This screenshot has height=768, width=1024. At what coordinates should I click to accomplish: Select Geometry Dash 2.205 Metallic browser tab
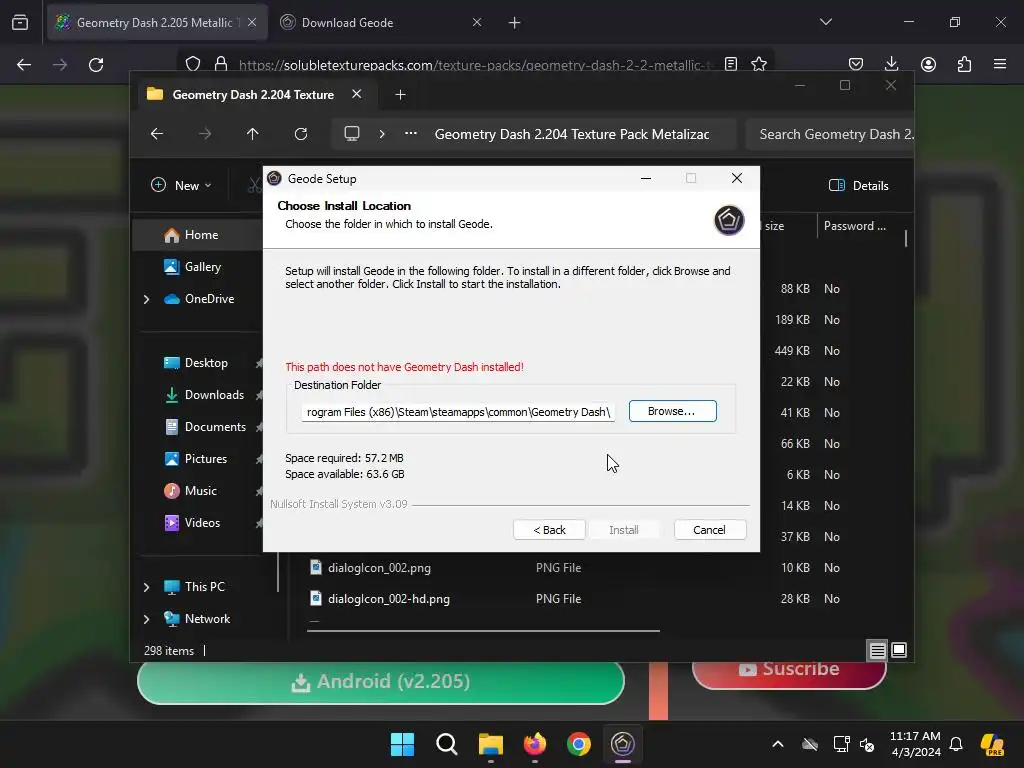point(155,23)
